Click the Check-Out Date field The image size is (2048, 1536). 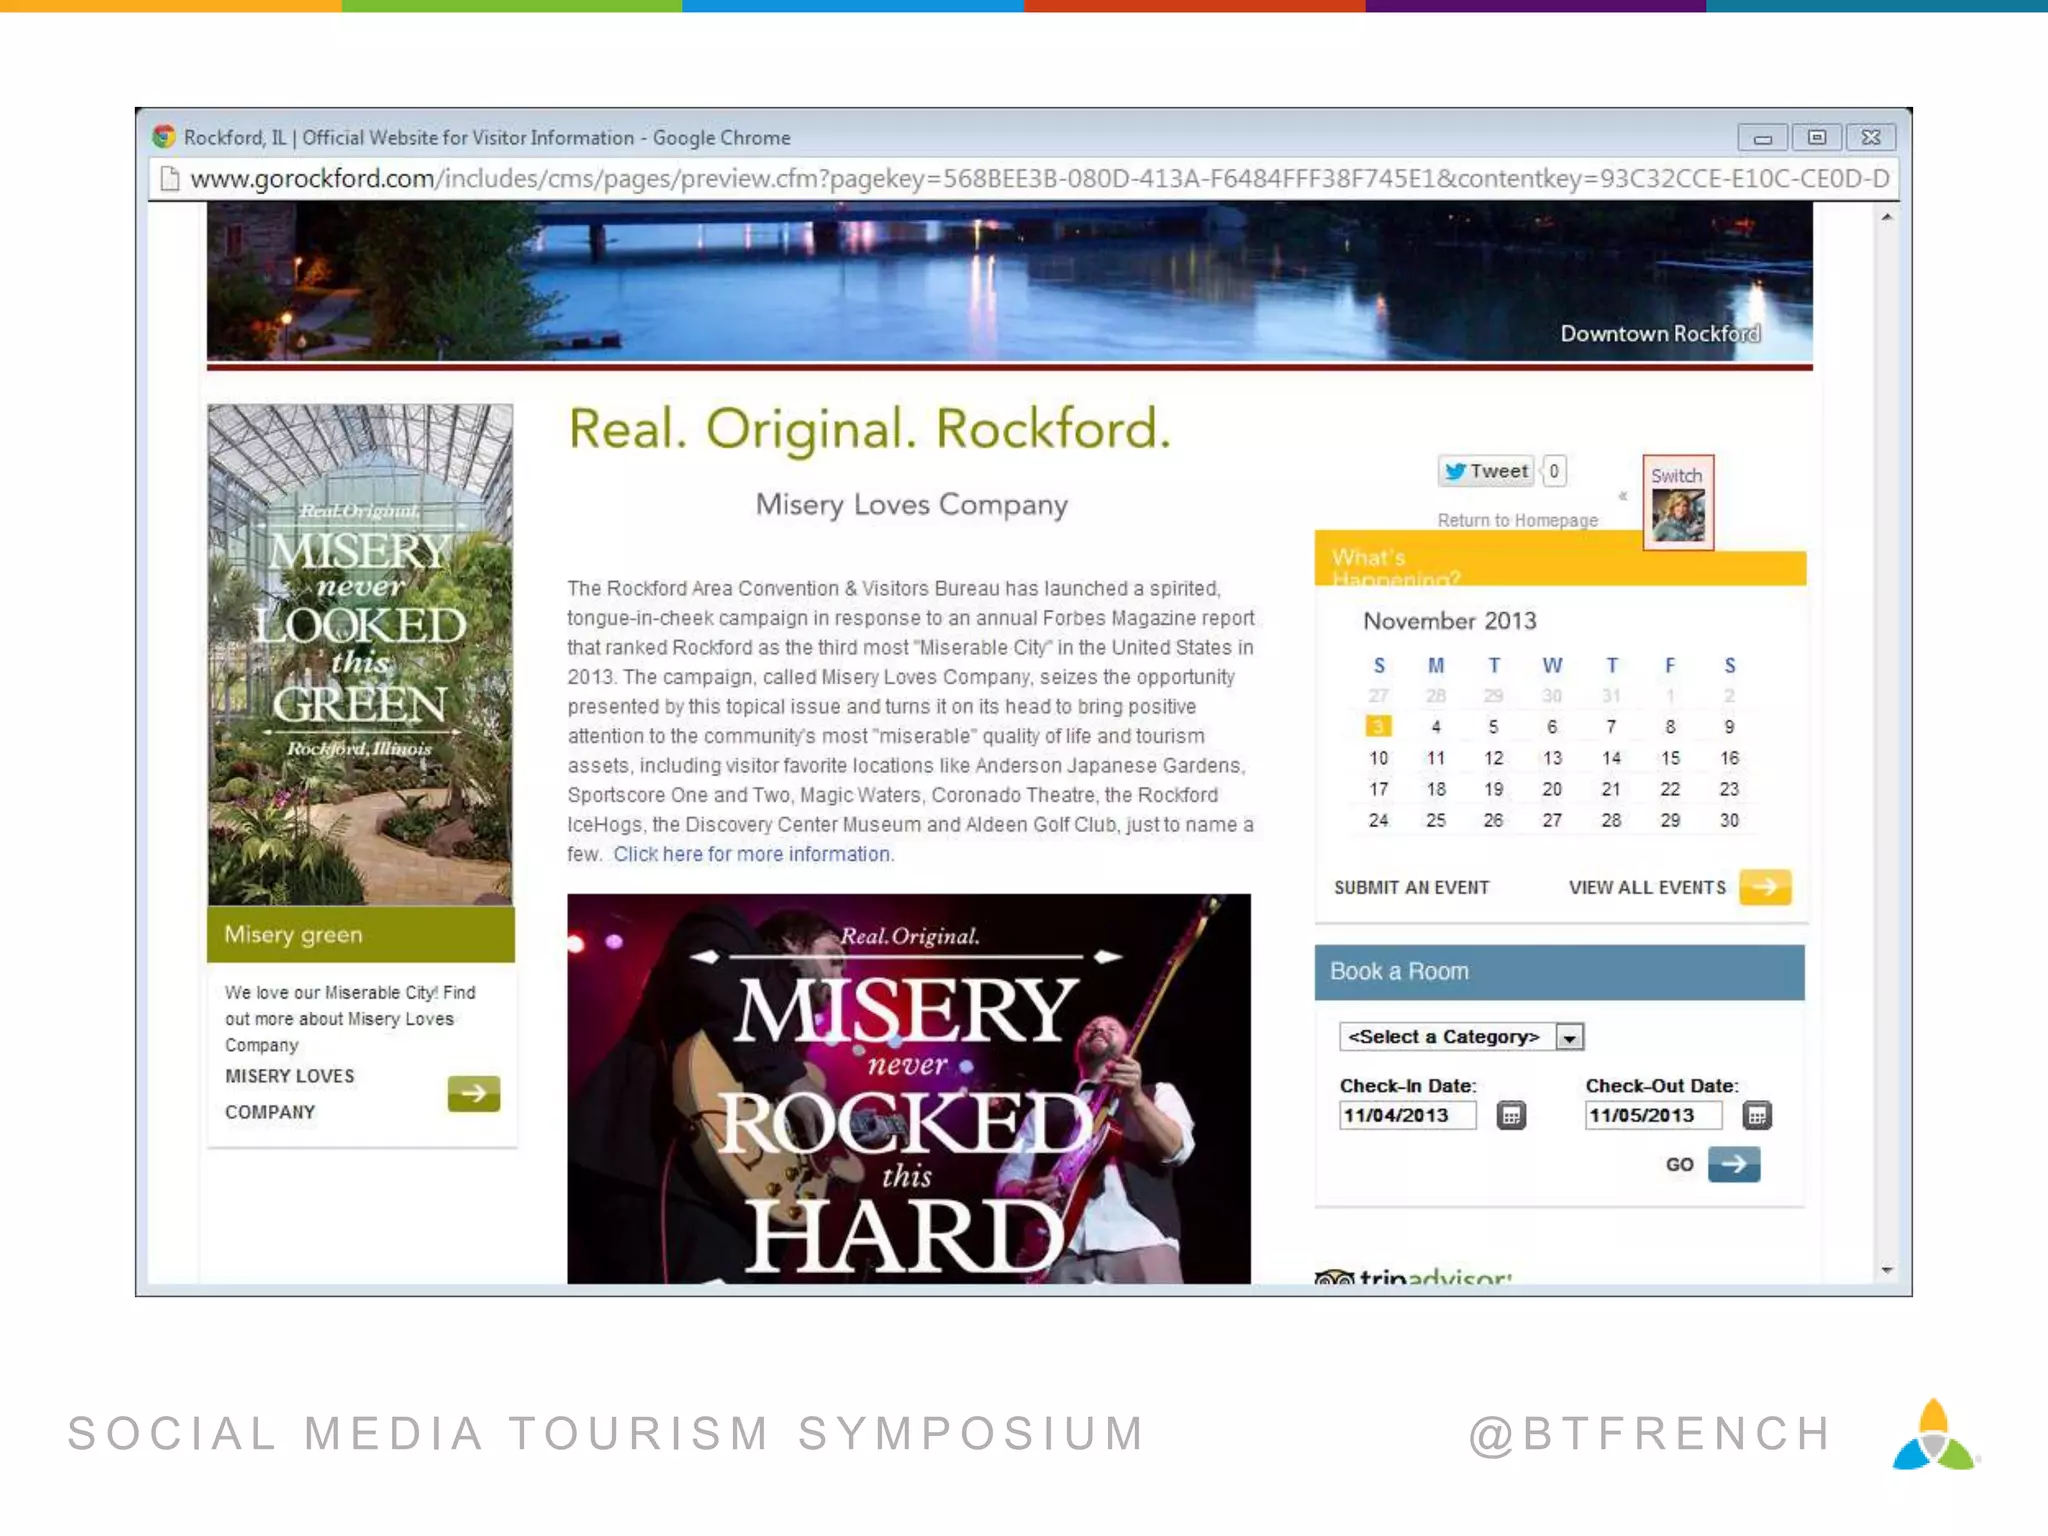(x=1653, y=1115)
